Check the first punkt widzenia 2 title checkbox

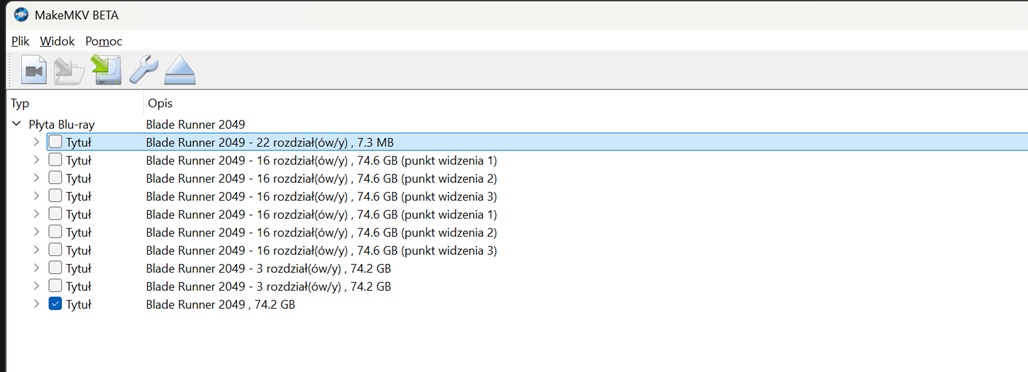click(56, 178)
